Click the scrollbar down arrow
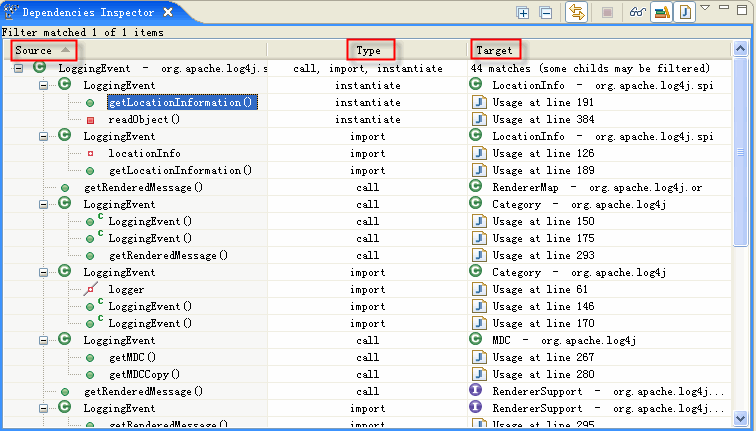This screenshot has width=756, height=431. 740,418
